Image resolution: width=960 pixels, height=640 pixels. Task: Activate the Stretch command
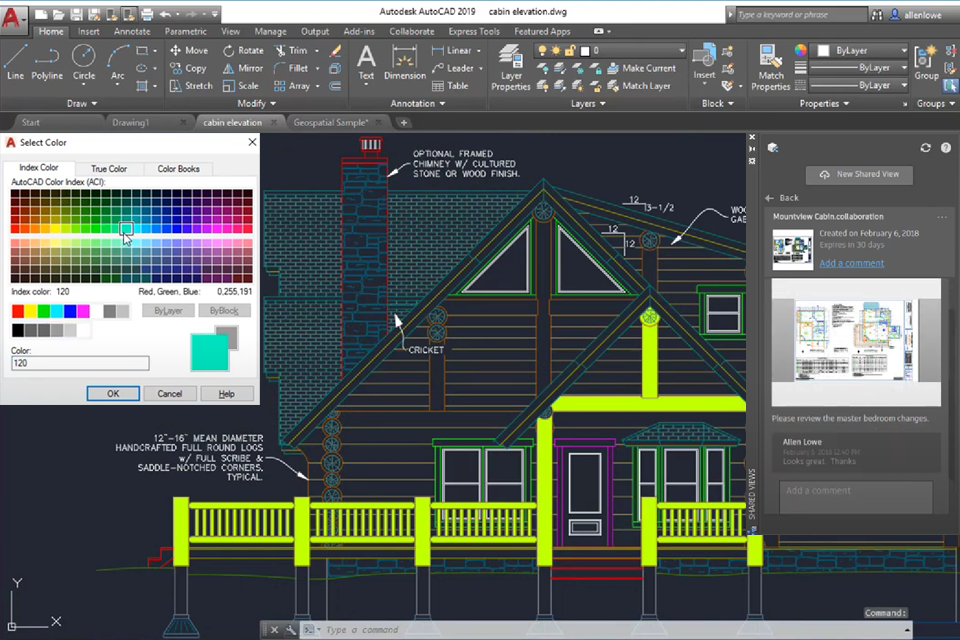coord(191,86)
